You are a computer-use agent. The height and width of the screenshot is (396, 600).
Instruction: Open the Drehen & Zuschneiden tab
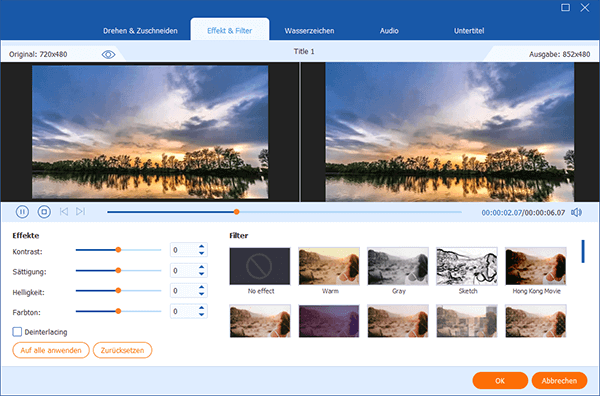(140, 31)
